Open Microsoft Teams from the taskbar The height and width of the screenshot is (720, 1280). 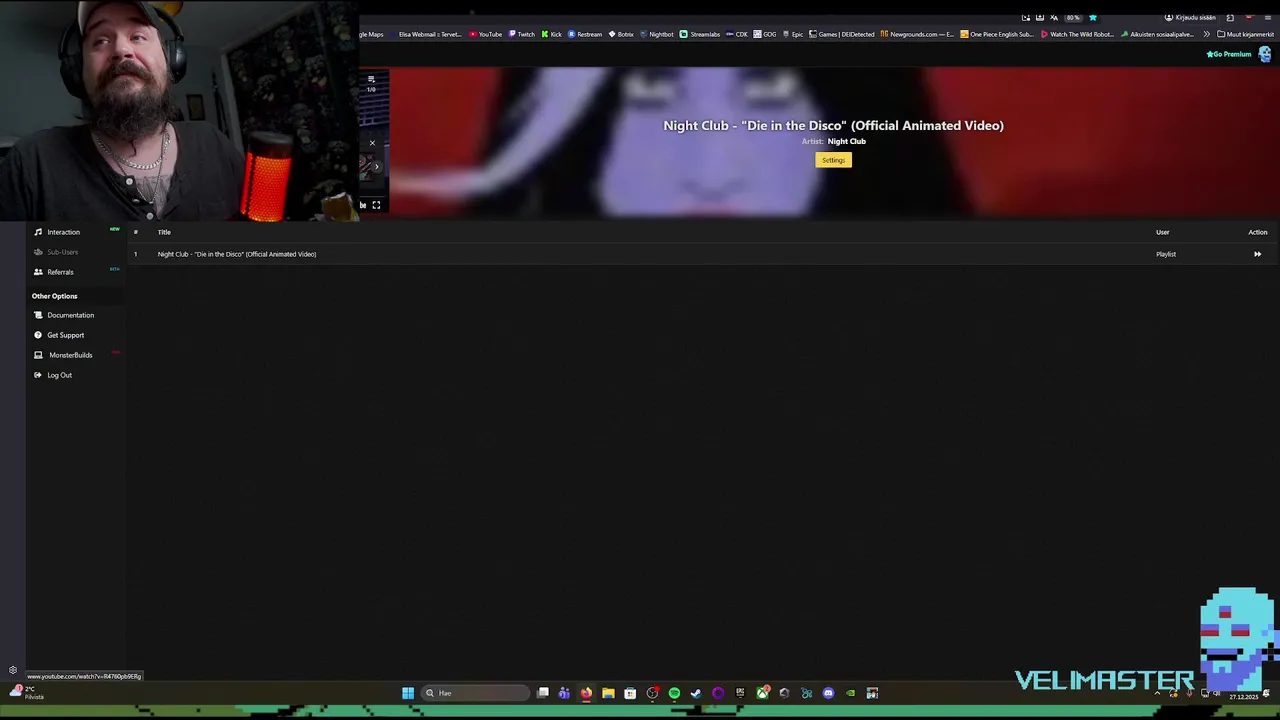click(564, 693)
